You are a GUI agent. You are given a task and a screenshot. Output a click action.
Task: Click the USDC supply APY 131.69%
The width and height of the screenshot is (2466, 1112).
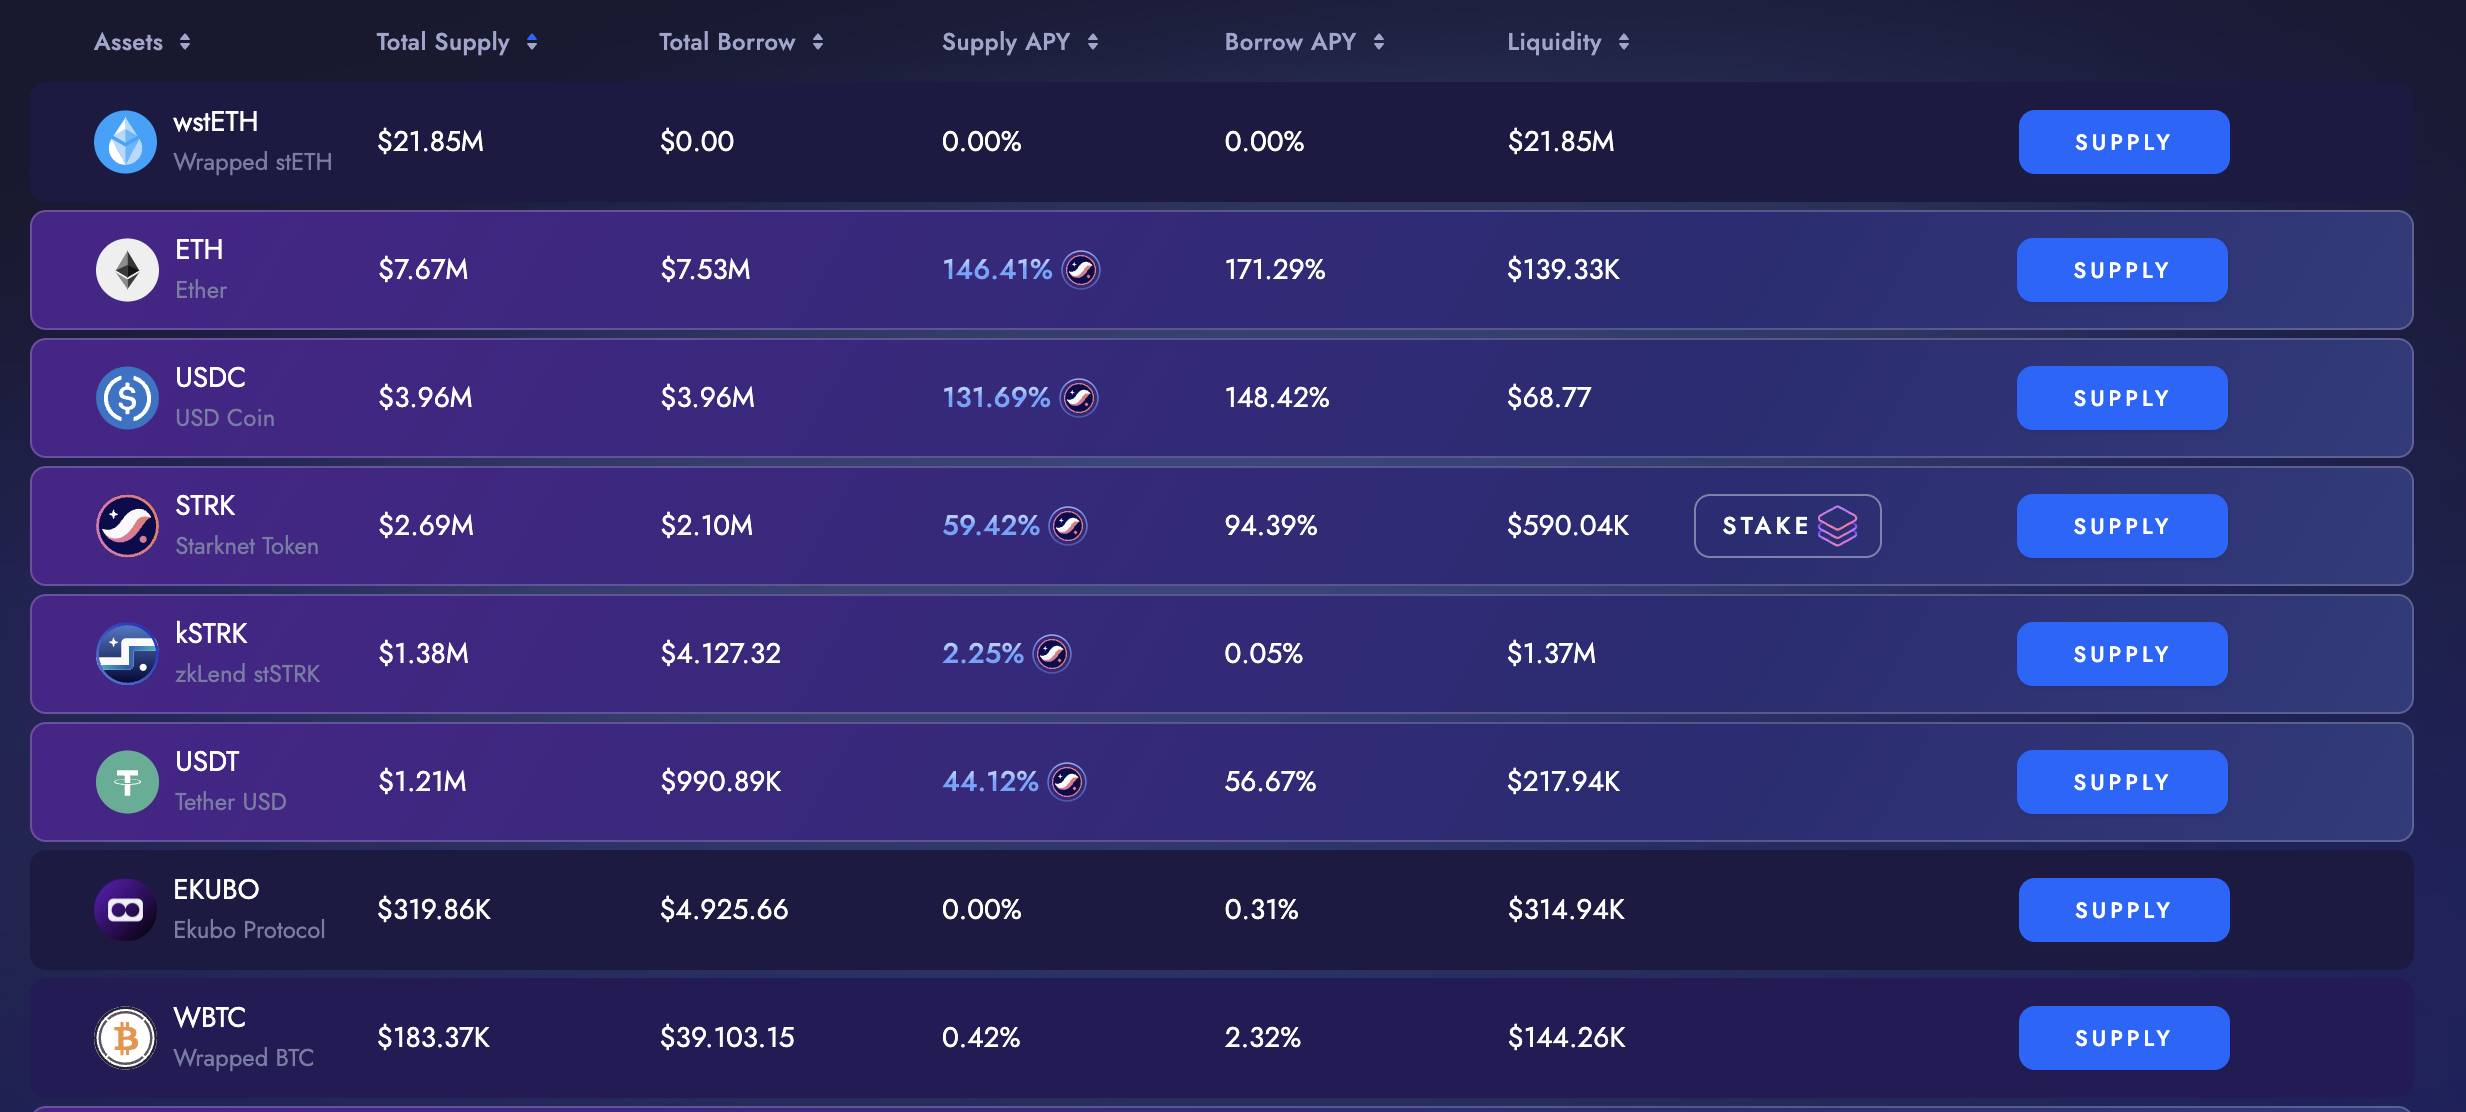(x=996, y=398)
